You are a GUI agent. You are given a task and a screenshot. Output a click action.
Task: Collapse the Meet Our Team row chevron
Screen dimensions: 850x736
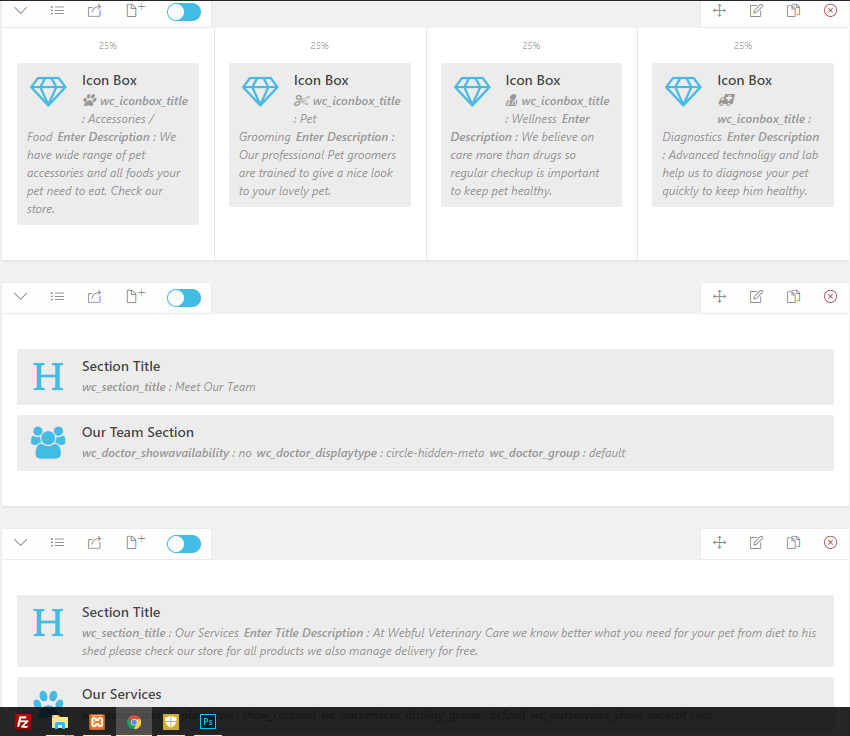point(20,297)
